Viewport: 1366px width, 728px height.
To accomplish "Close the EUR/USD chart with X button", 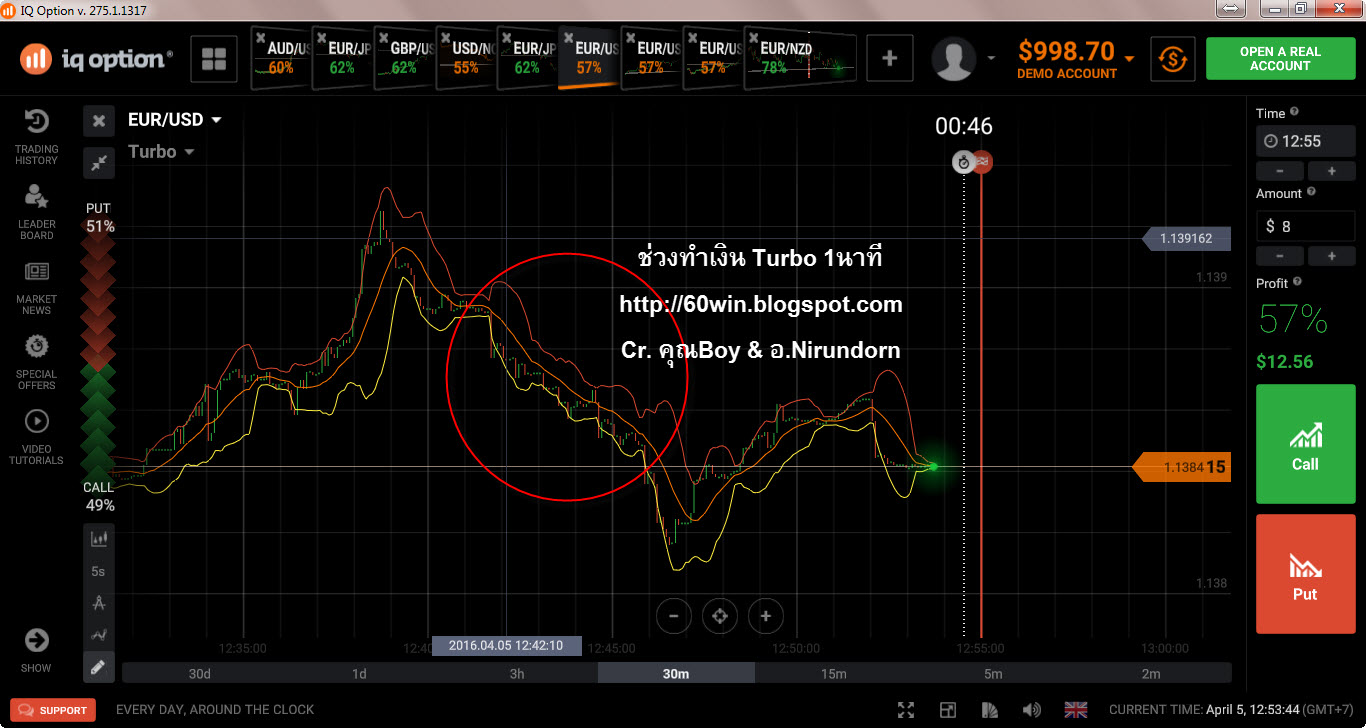I will point(99,121).
